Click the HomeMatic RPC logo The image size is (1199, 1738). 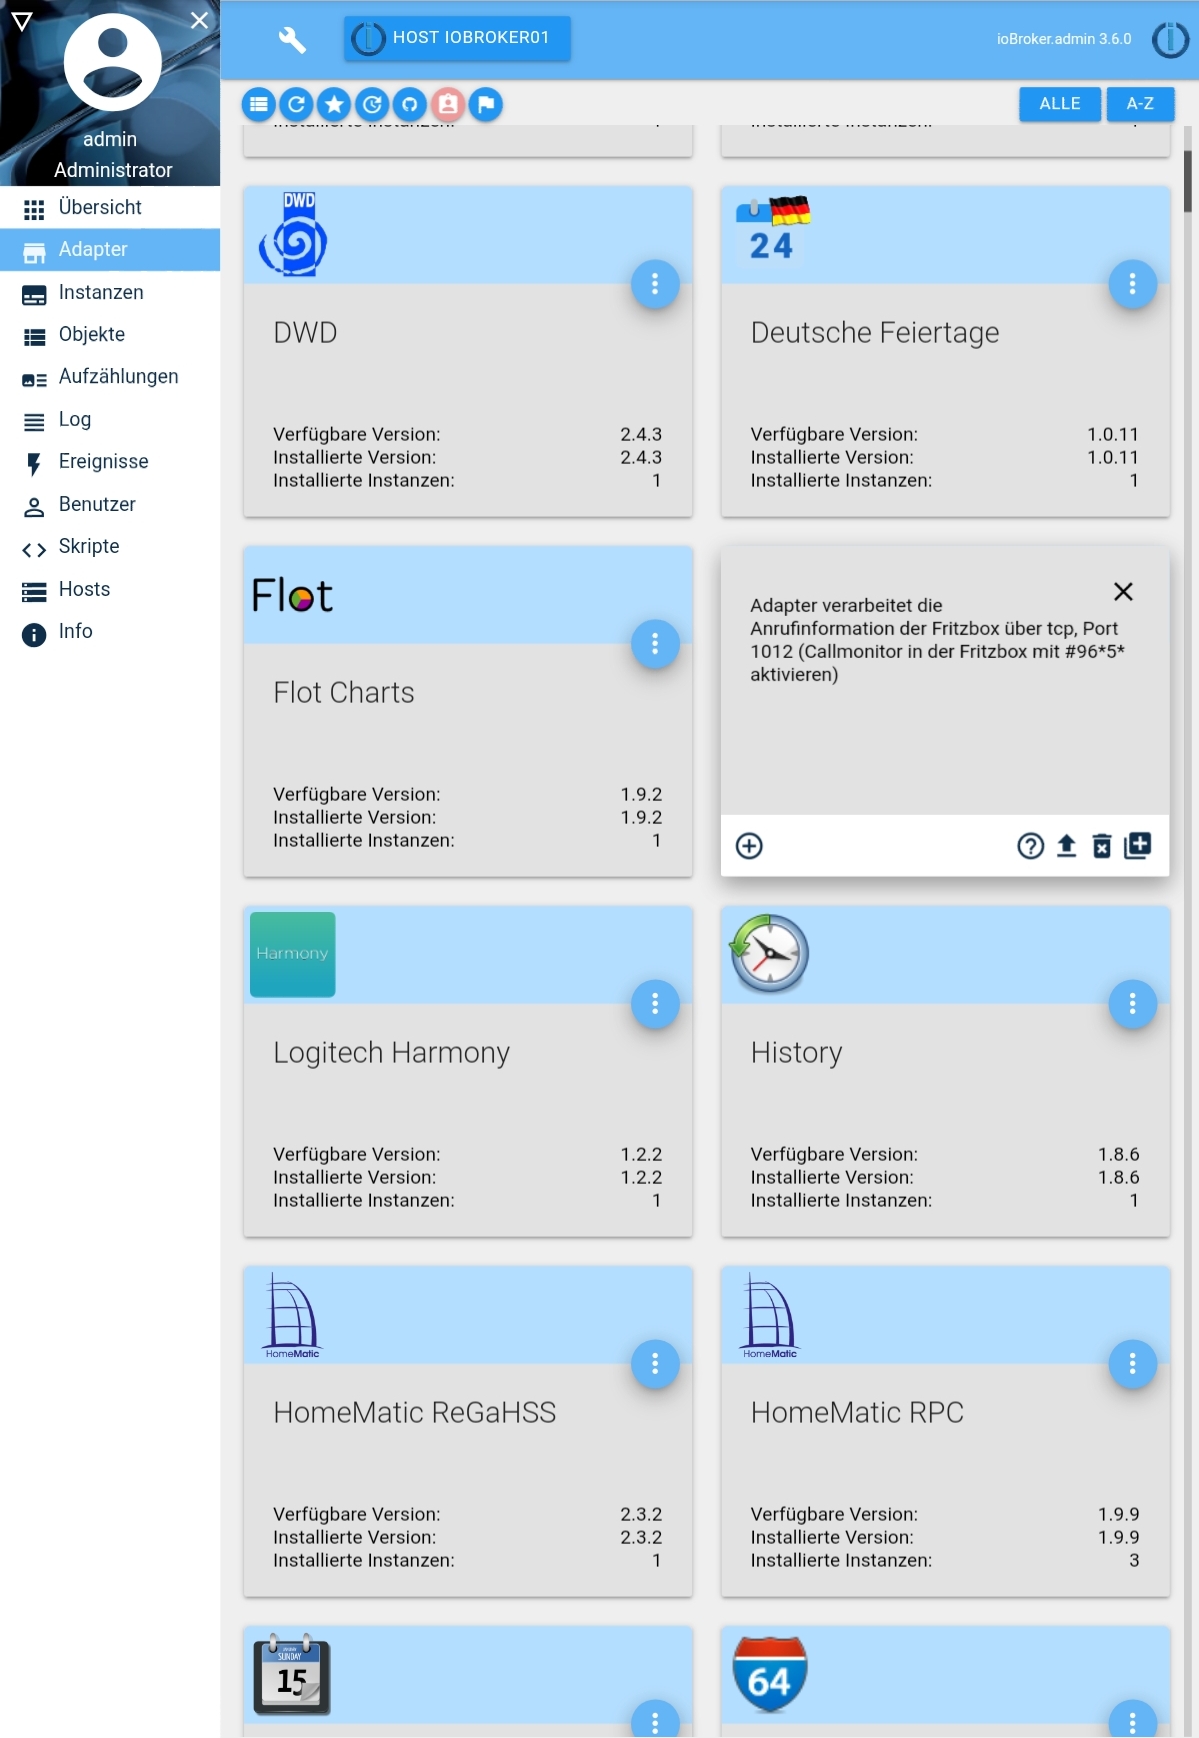(x=769, y=1316)
